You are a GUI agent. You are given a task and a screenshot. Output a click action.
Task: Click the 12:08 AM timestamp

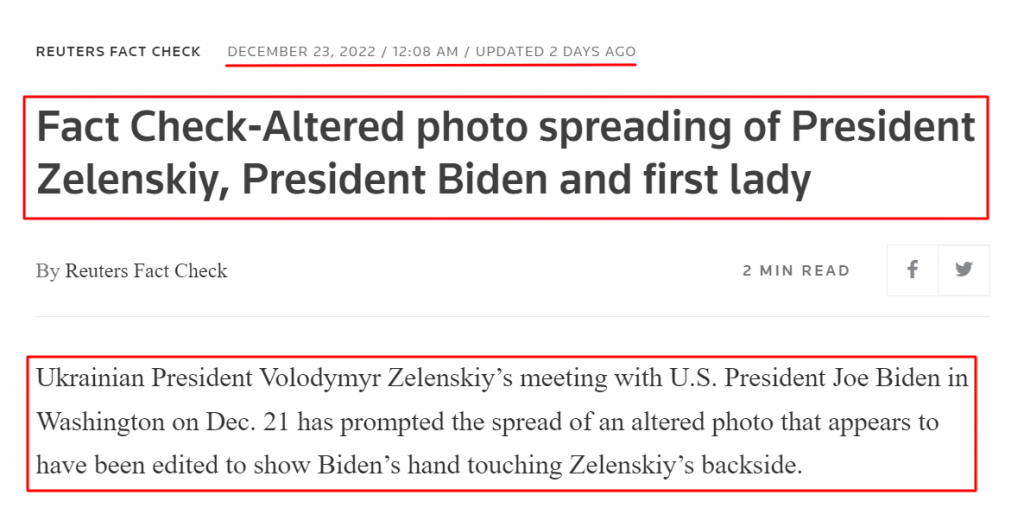pyautogui.click(x=425, y=52)
